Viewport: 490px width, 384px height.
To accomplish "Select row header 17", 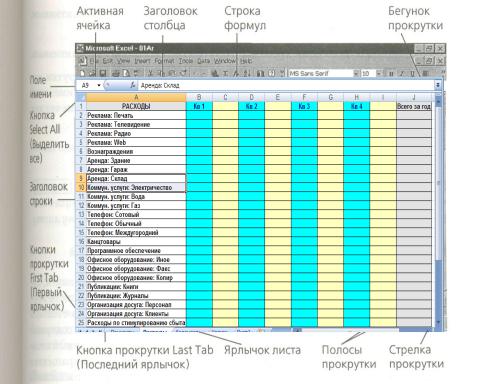I will click(x=81, y=250).
